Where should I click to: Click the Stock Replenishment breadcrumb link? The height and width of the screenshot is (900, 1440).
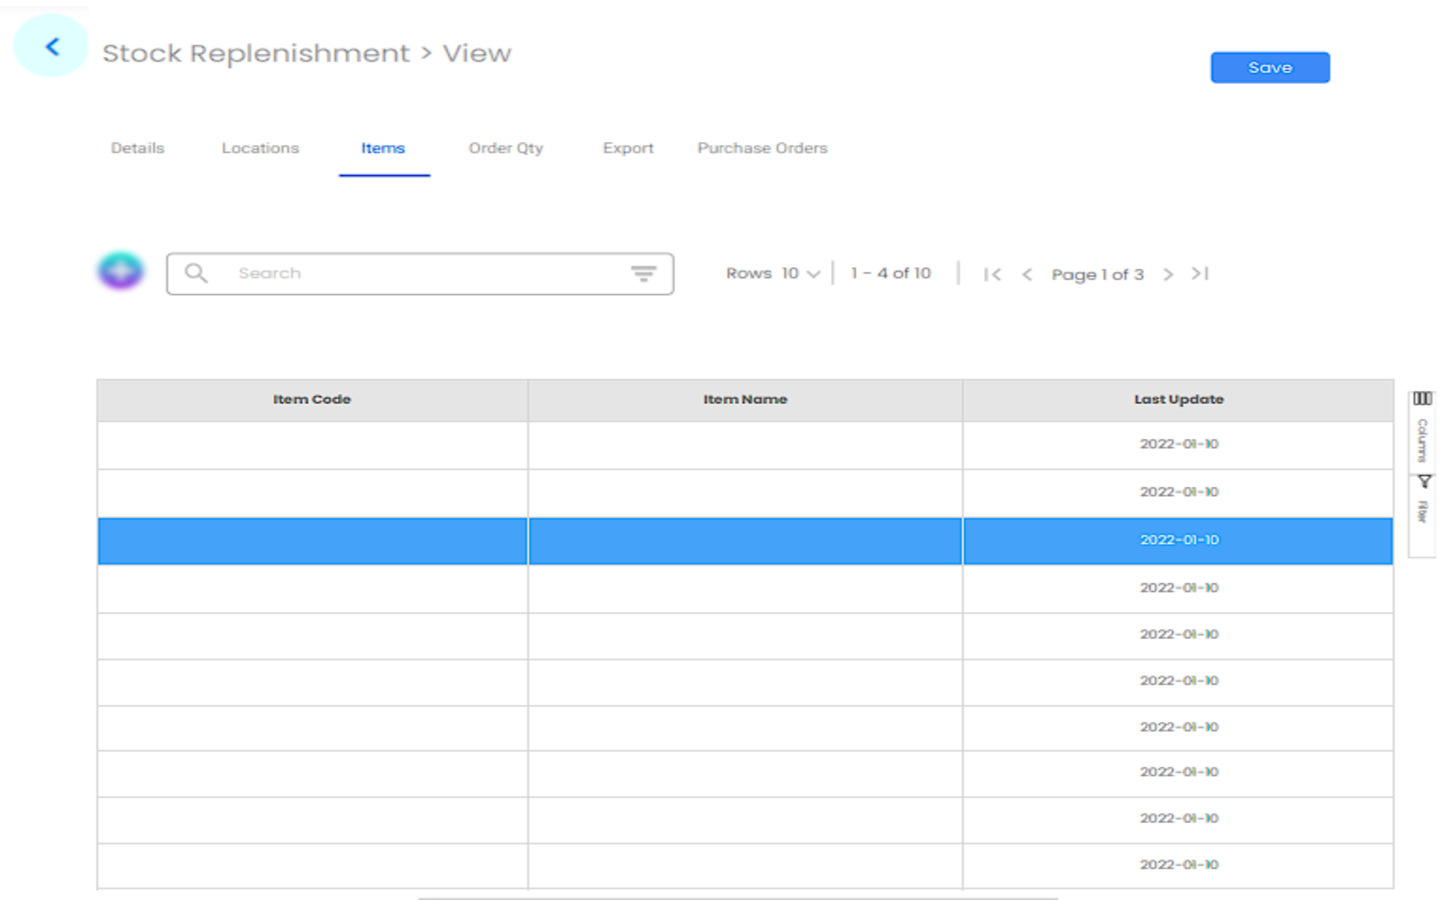256,53
